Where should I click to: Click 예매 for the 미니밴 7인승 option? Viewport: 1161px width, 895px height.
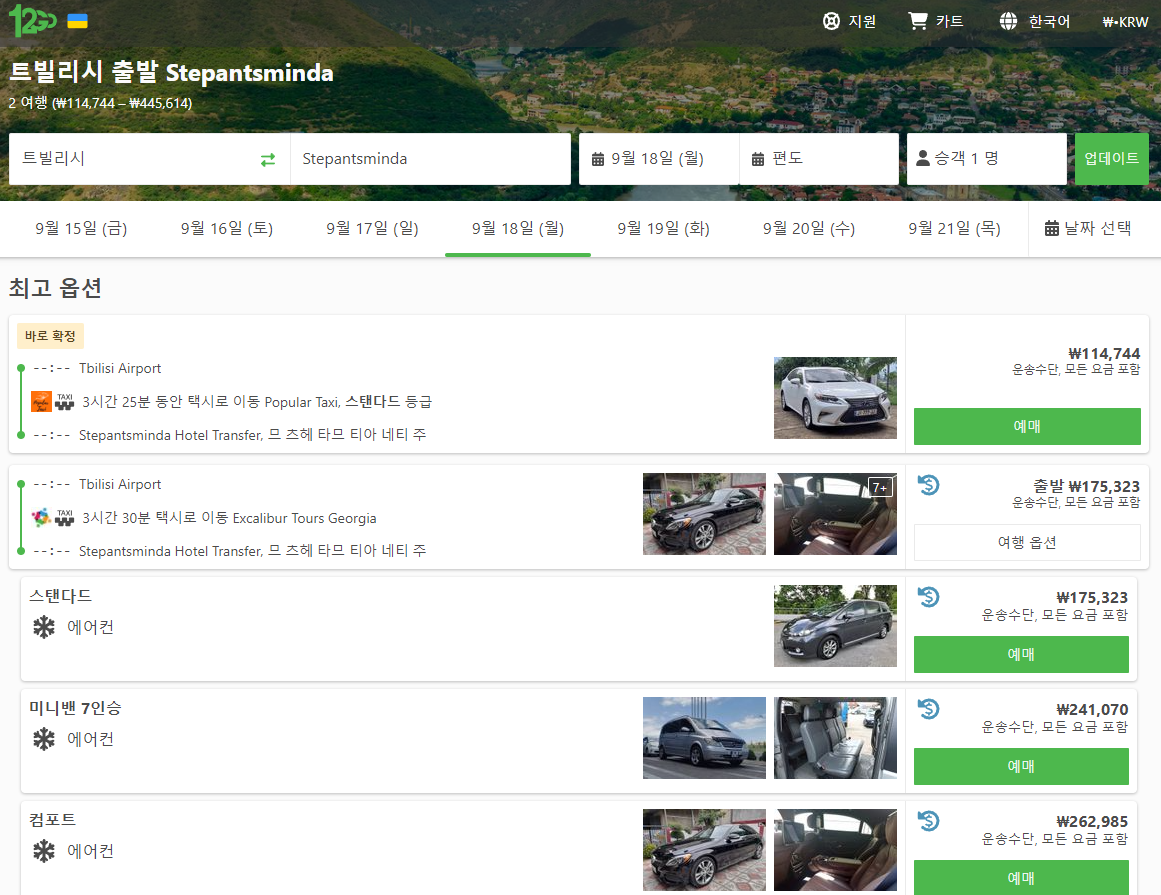pos(1021,766)
